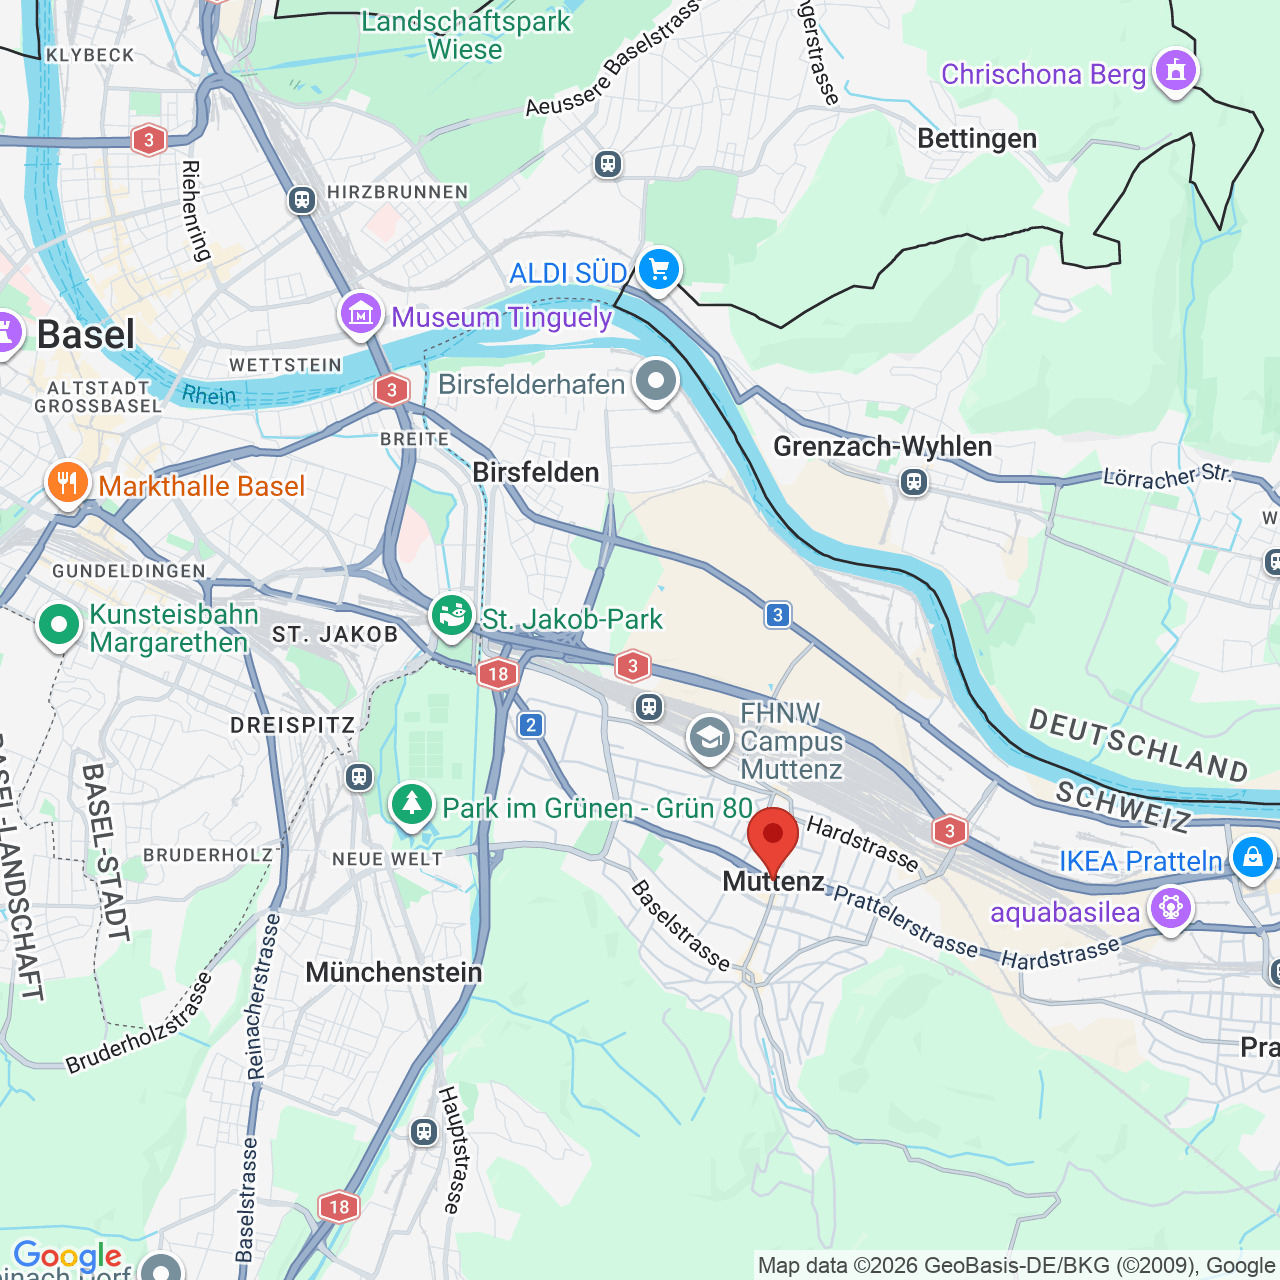Select the ALDI SÜD shopping cart icon
This screenshot has height=1280, width=1280.
pos(658,270)
